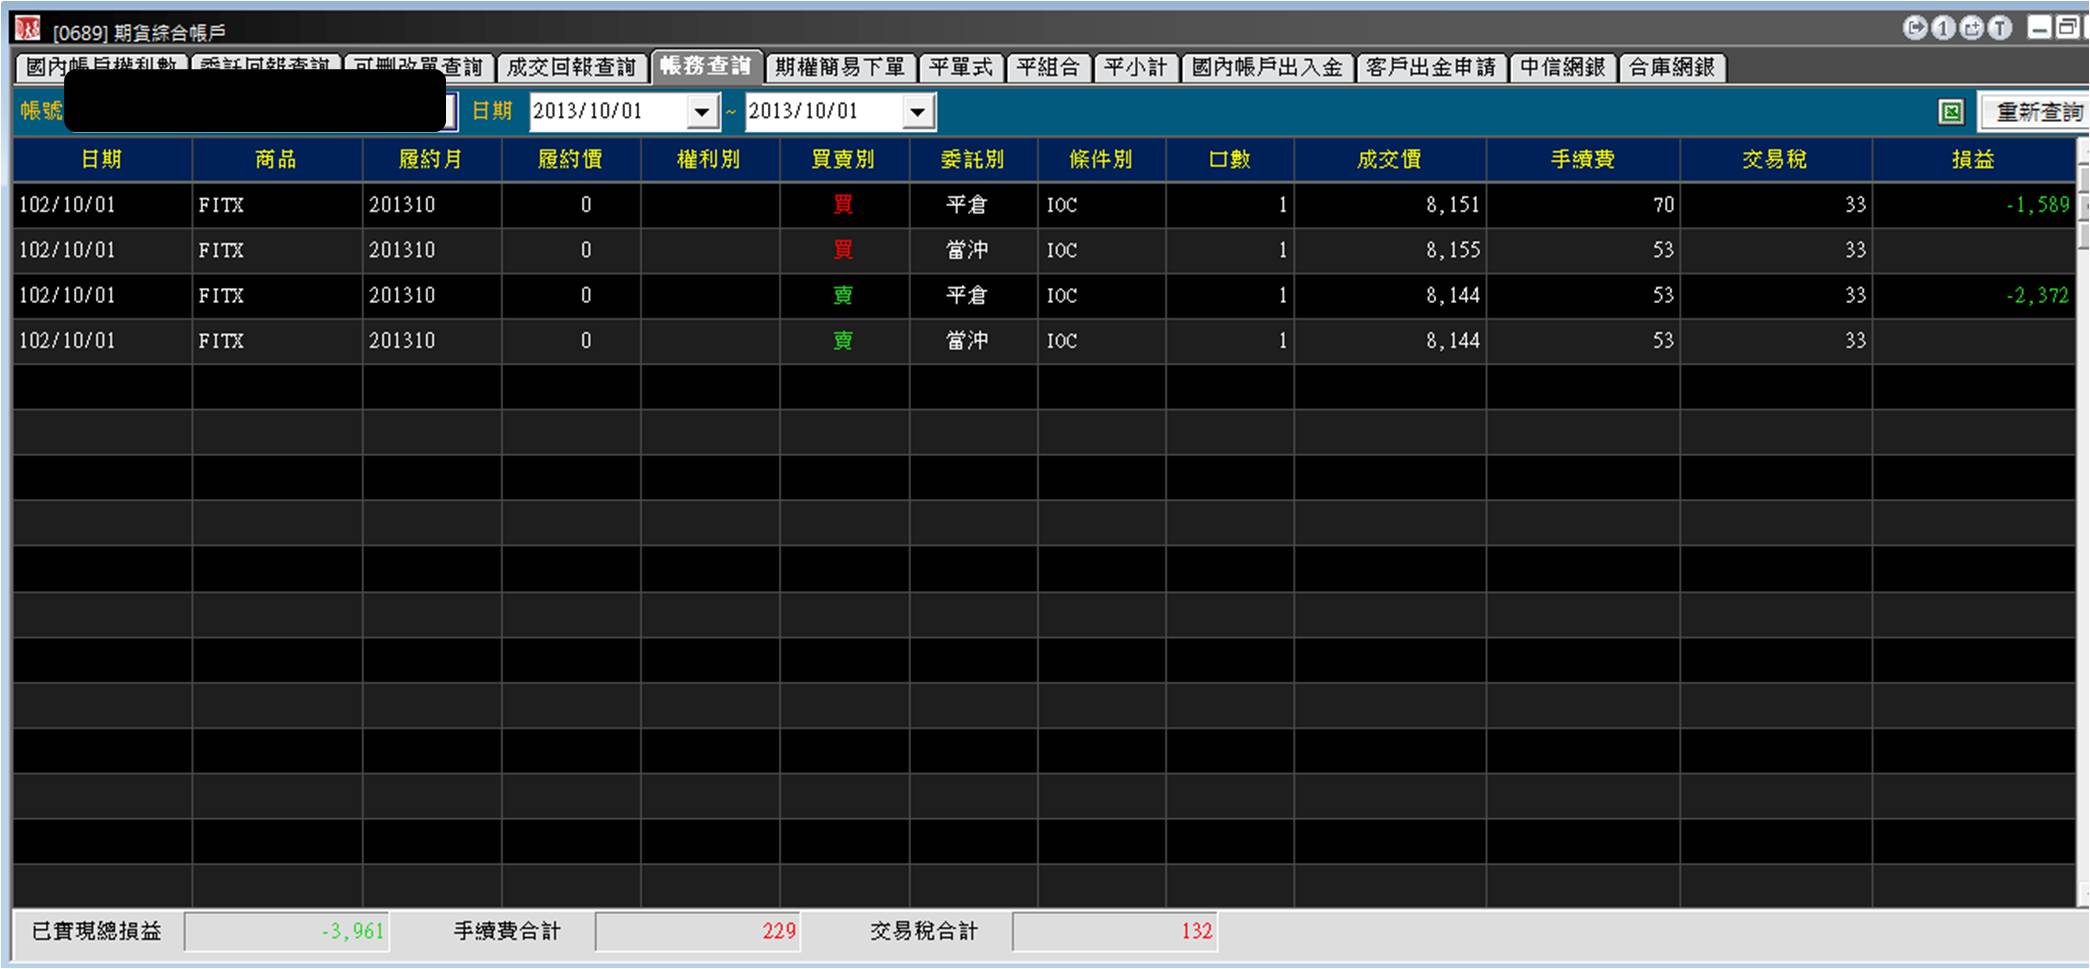Click the window title [0689] 期貨綜合帳戶
2090x969 pixels.
[x=139, y=33]
